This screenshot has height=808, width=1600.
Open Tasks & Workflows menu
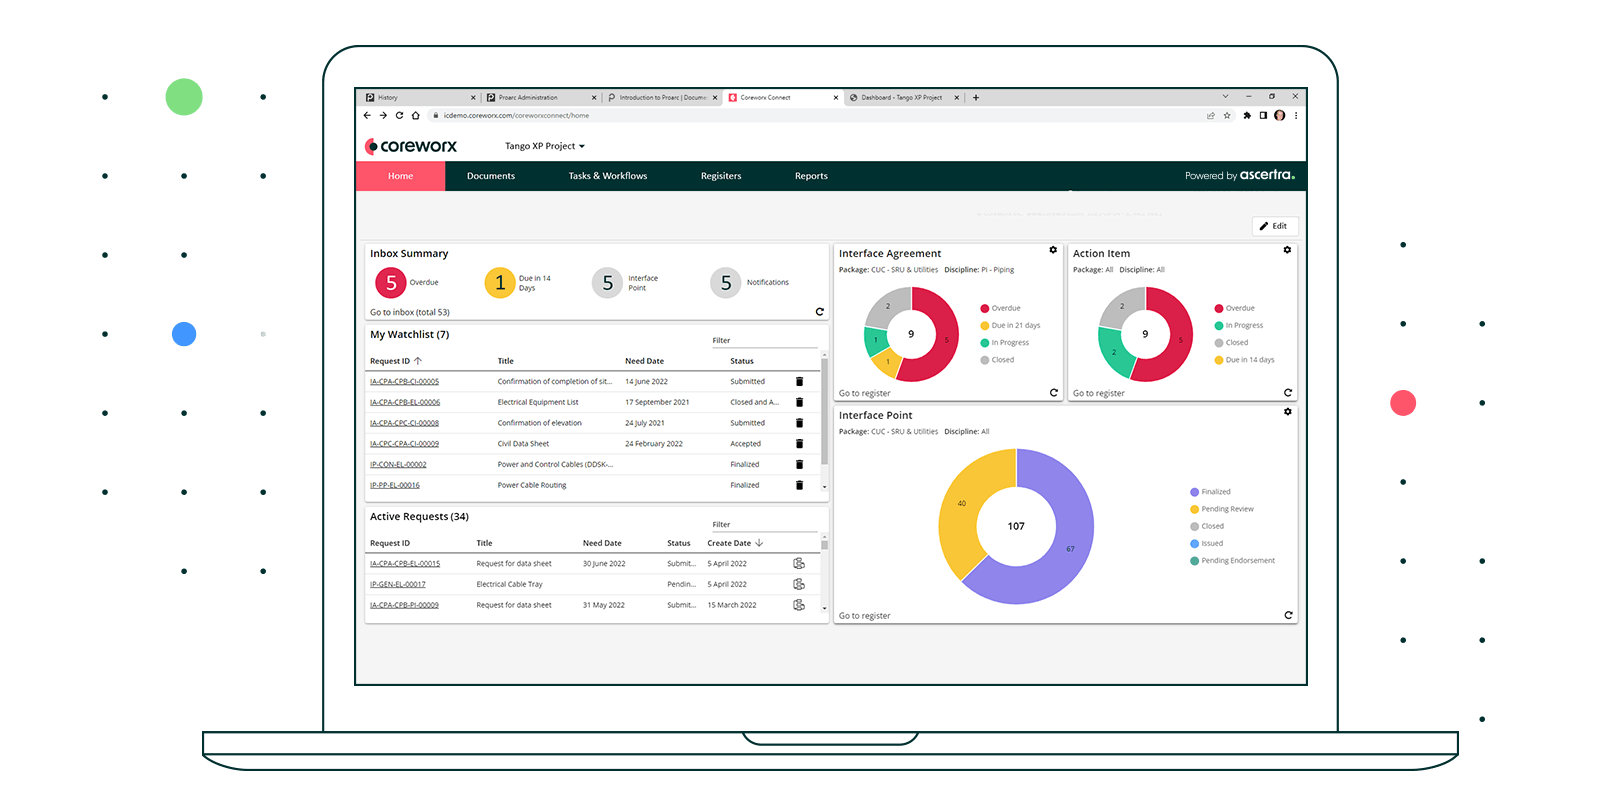[608, 176]
